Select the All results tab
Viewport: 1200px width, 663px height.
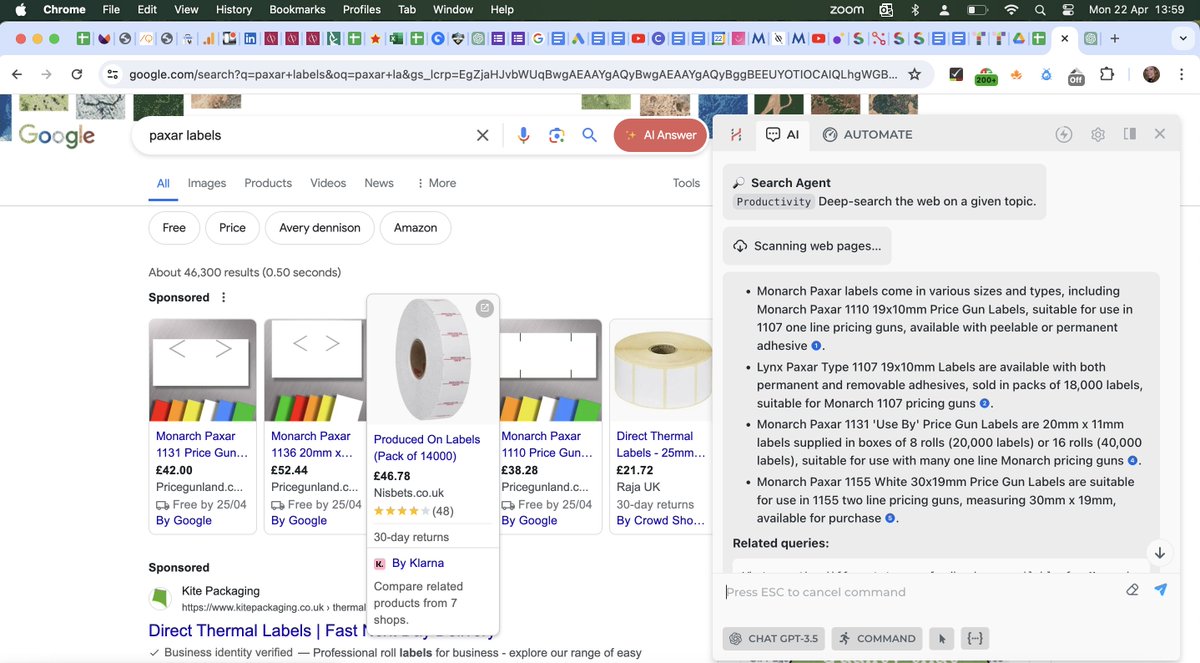click(x=163, y=183)
